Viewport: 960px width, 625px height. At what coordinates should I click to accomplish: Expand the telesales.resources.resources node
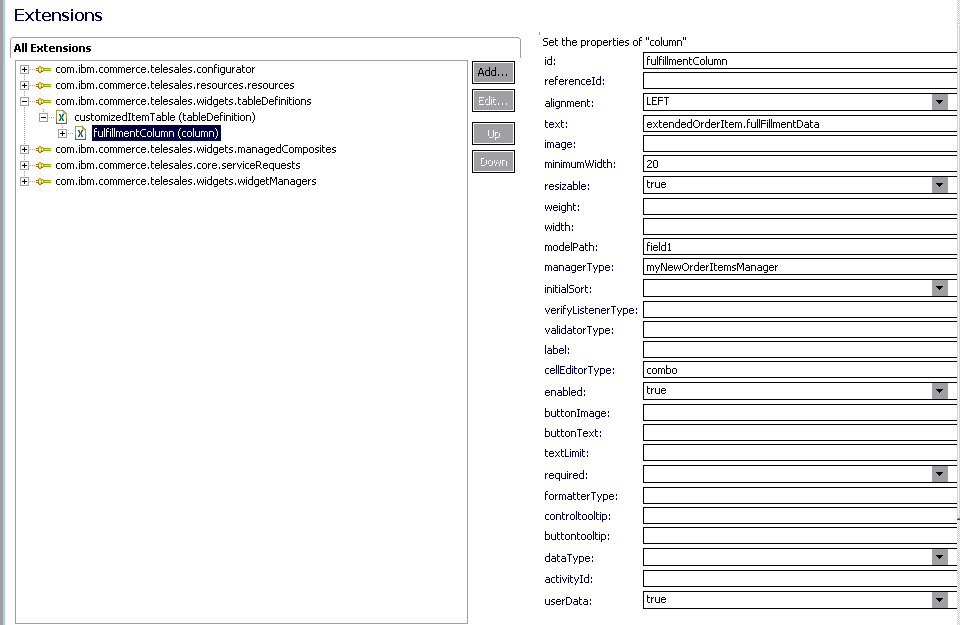point(24,85)
